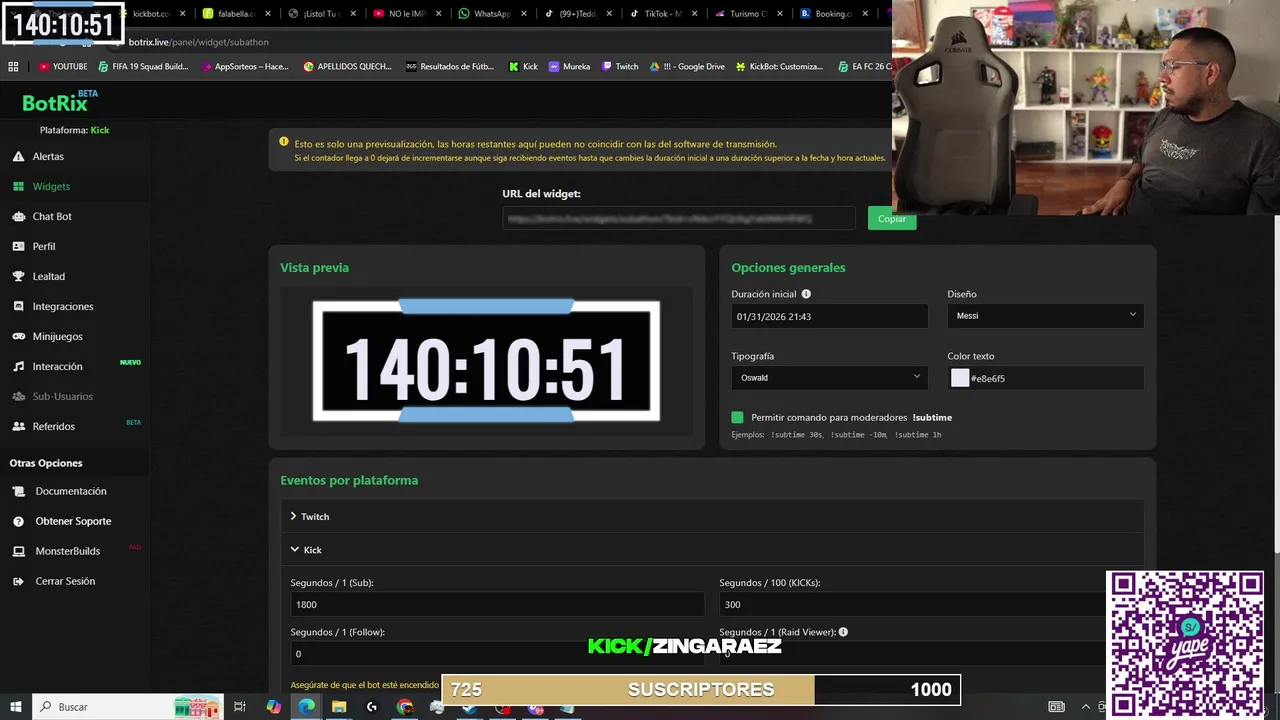This screenshot has height=720, width=1280.
Task: Open the KickBot Customization bookmark
Action: [779, 66]
